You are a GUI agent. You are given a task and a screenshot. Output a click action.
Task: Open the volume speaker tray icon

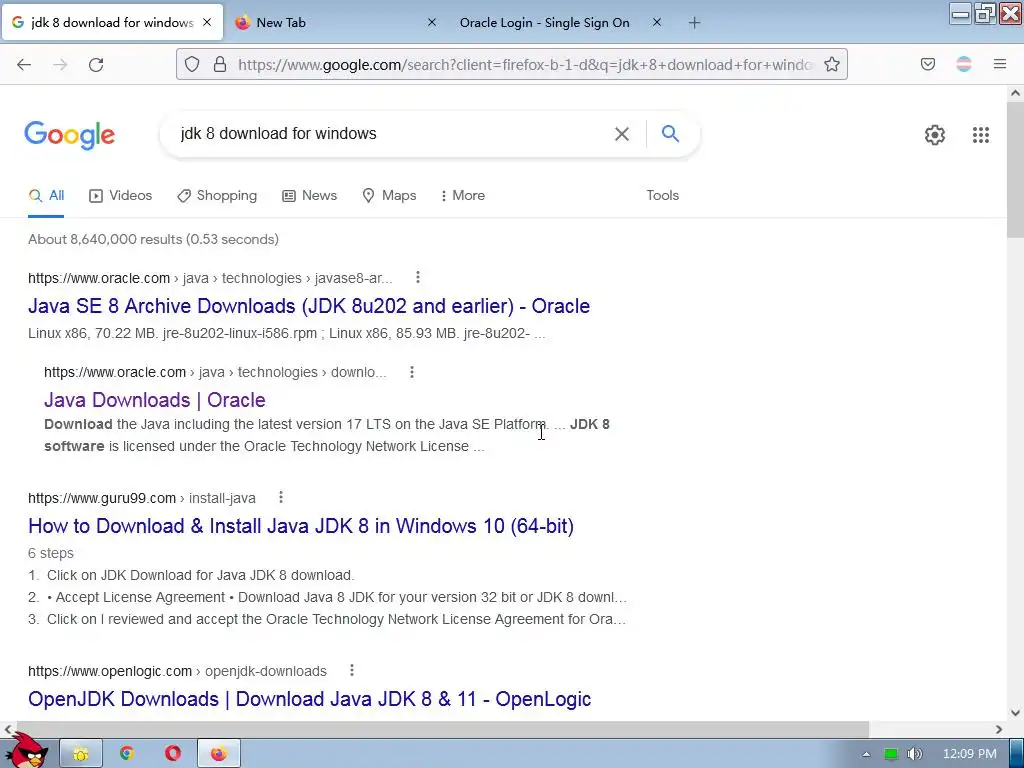pyautogui.click(x=914, y=754)
